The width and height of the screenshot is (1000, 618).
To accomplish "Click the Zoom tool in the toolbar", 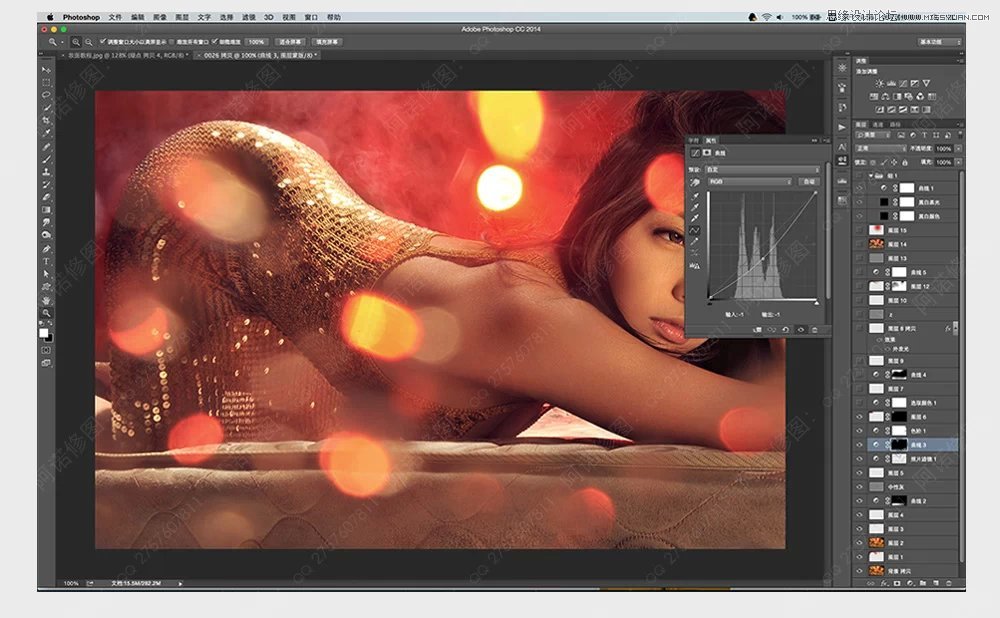I will coord(46,312).
